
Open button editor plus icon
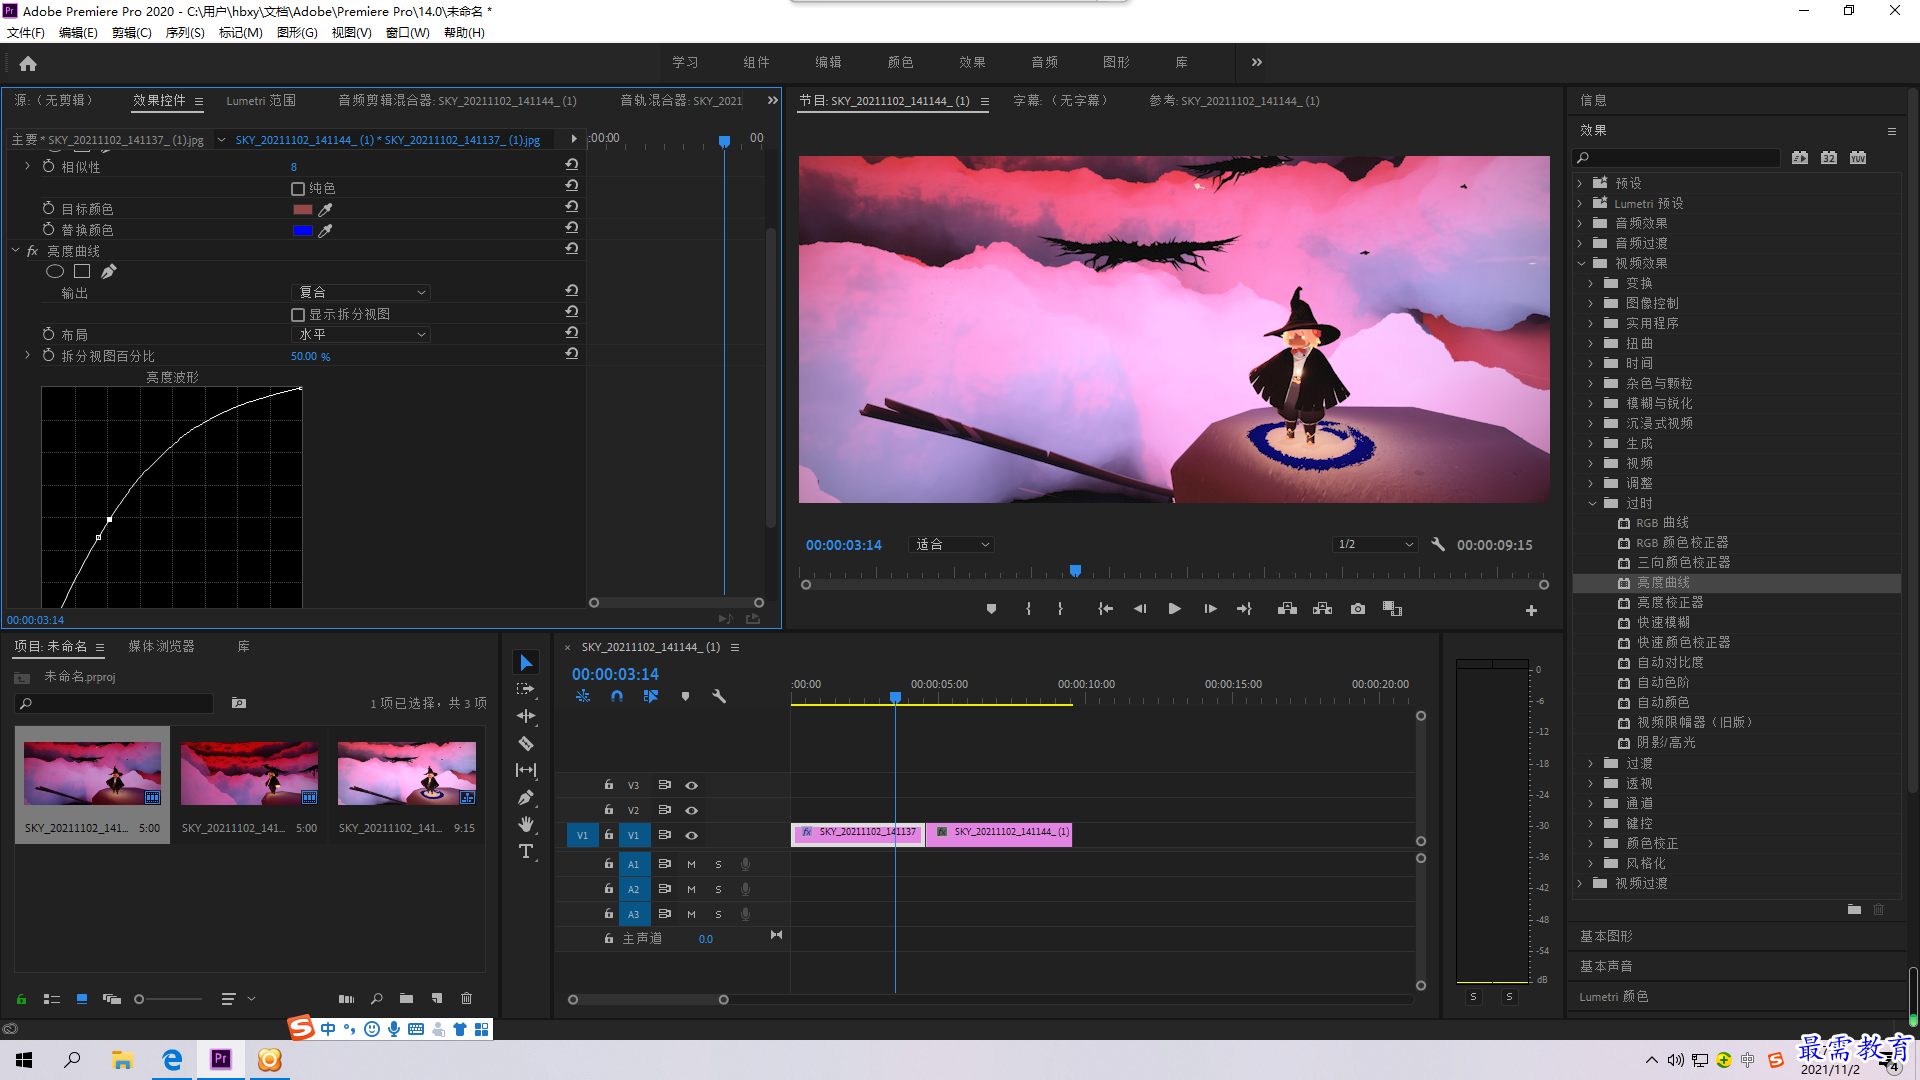[1531, 610]
